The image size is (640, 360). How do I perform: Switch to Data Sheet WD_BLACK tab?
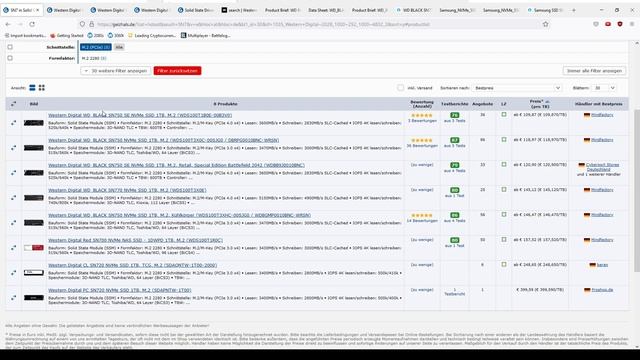coord(325,10)
